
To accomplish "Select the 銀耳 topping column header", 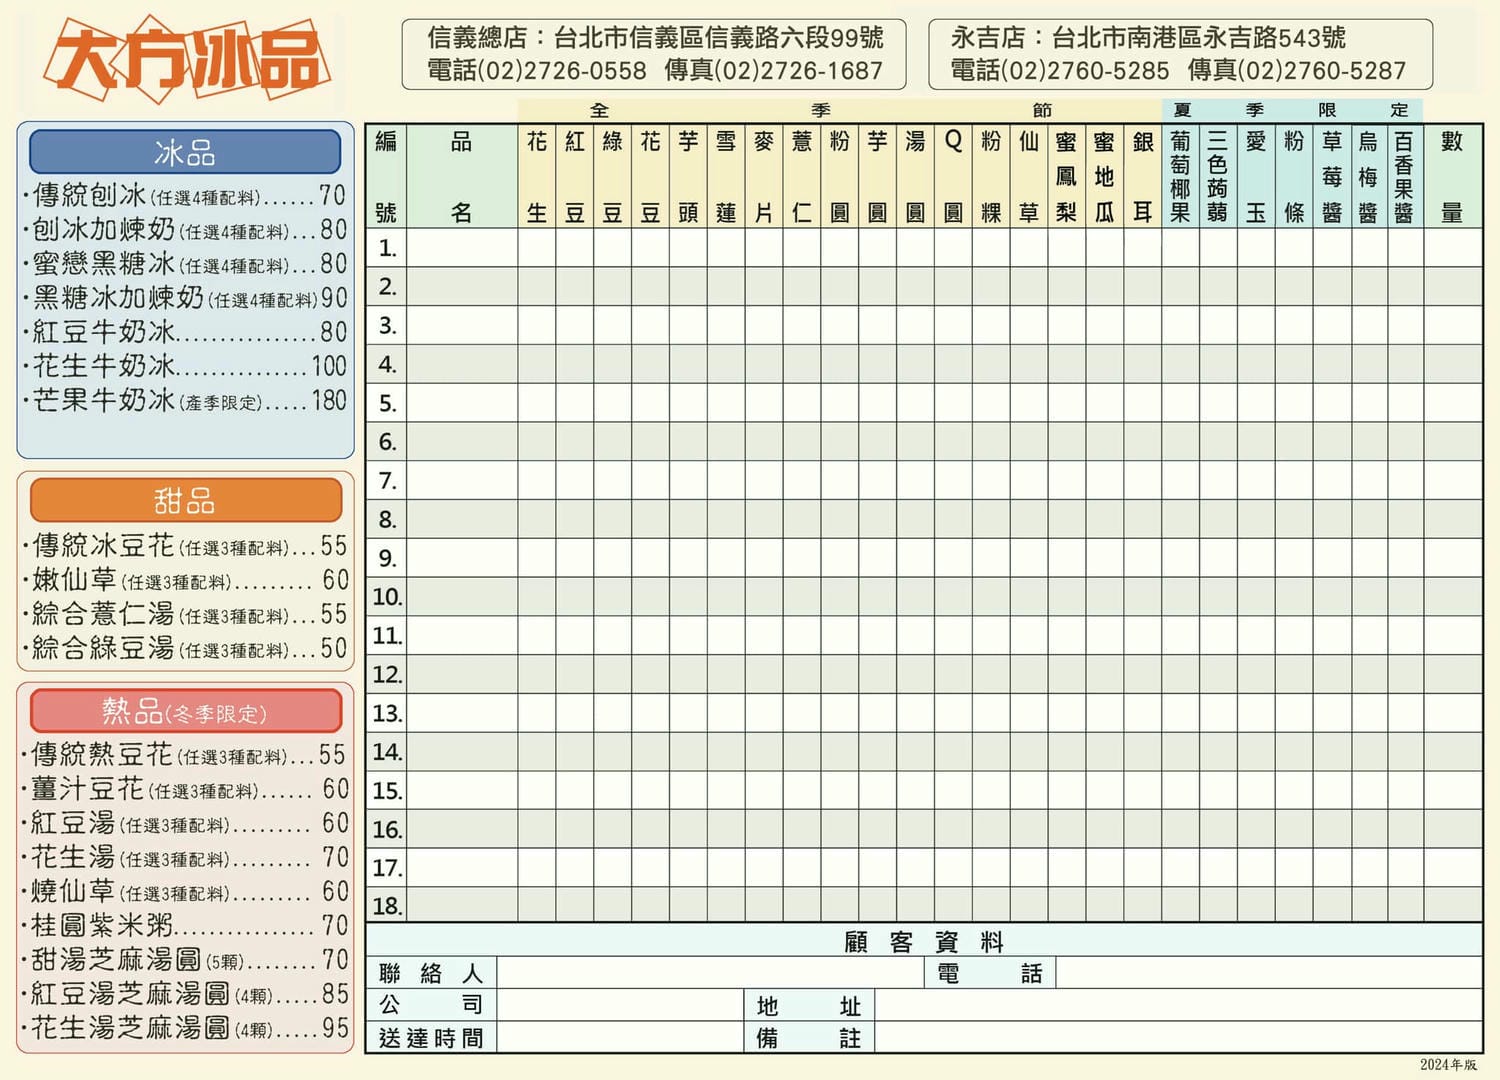I will point(1143,175).
